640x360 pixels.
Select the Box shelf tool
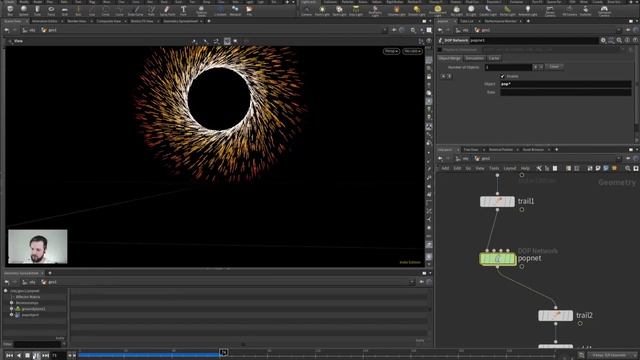10,10
